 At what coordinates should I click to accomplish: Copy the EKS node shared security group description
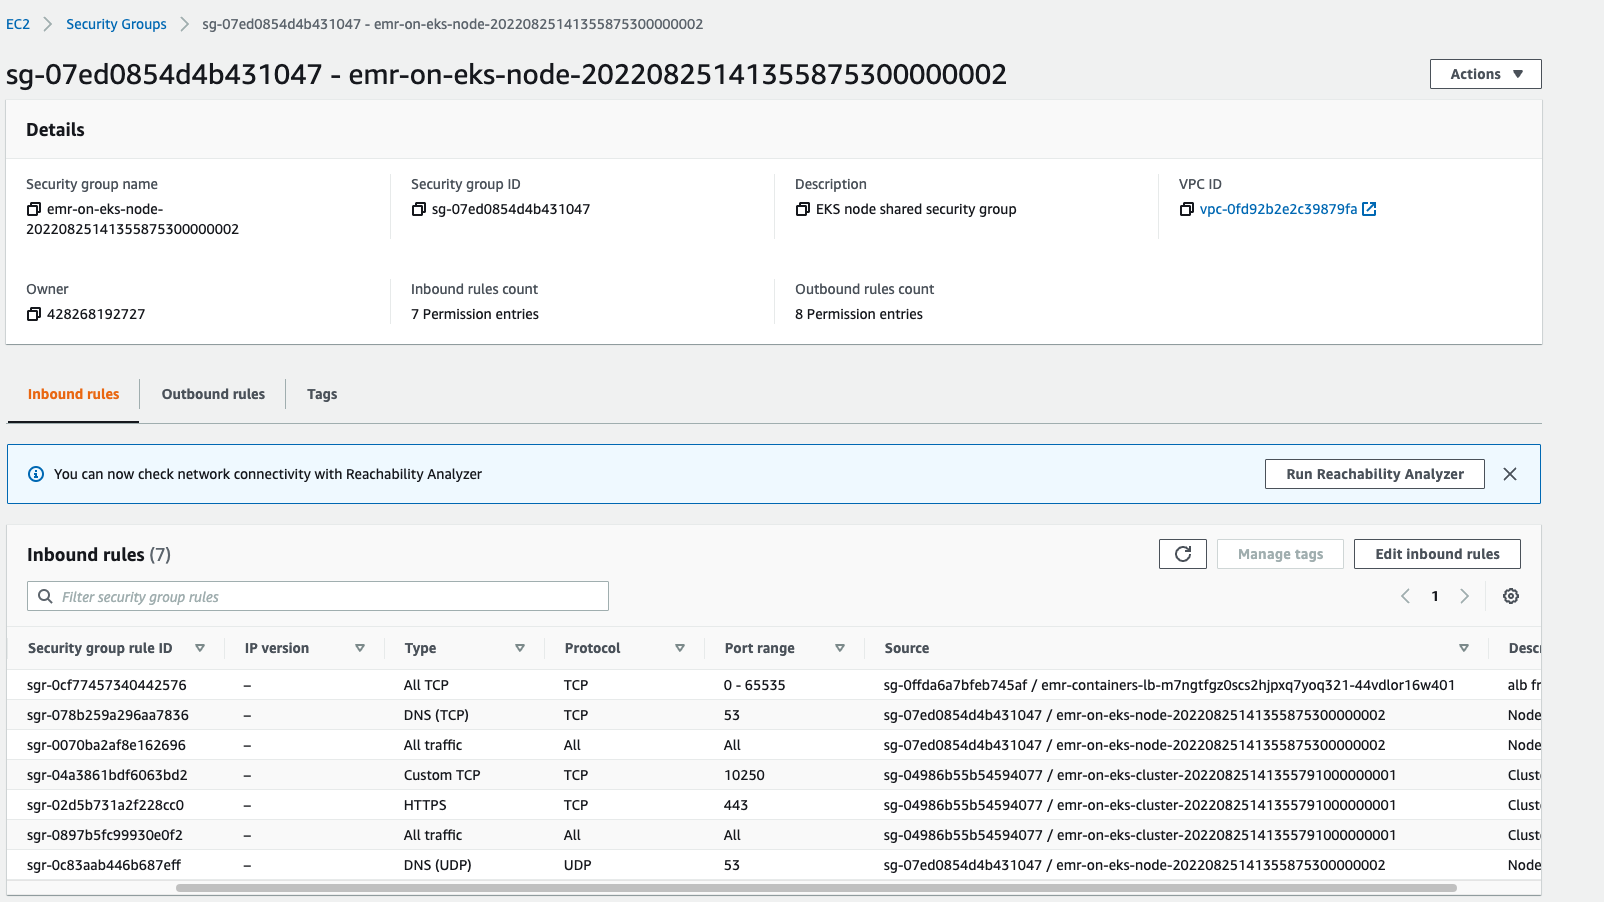tap(802, 209)
